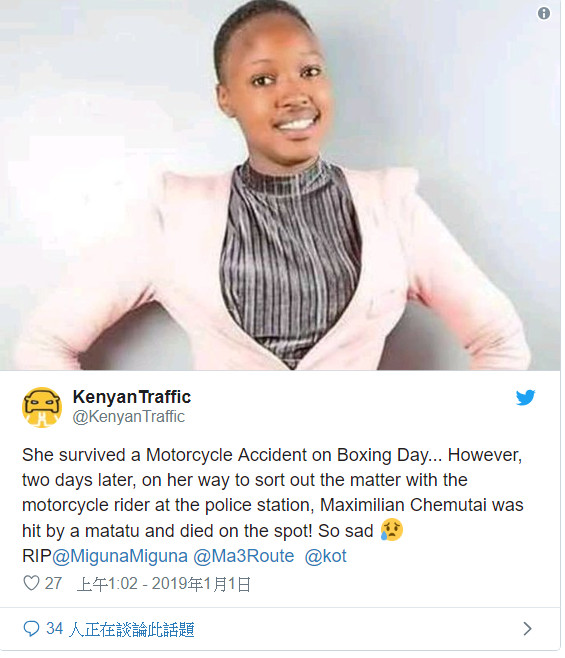The height and width of the screenshot is (658, 565).
Task: Like the tweet with the heart icon
Action: 31,583
